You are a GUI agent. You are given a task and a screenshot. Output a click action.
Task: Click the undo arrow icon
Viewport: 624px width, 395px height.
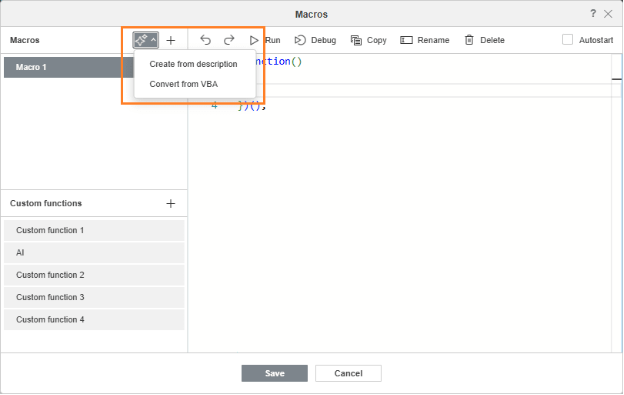(205, 40)
